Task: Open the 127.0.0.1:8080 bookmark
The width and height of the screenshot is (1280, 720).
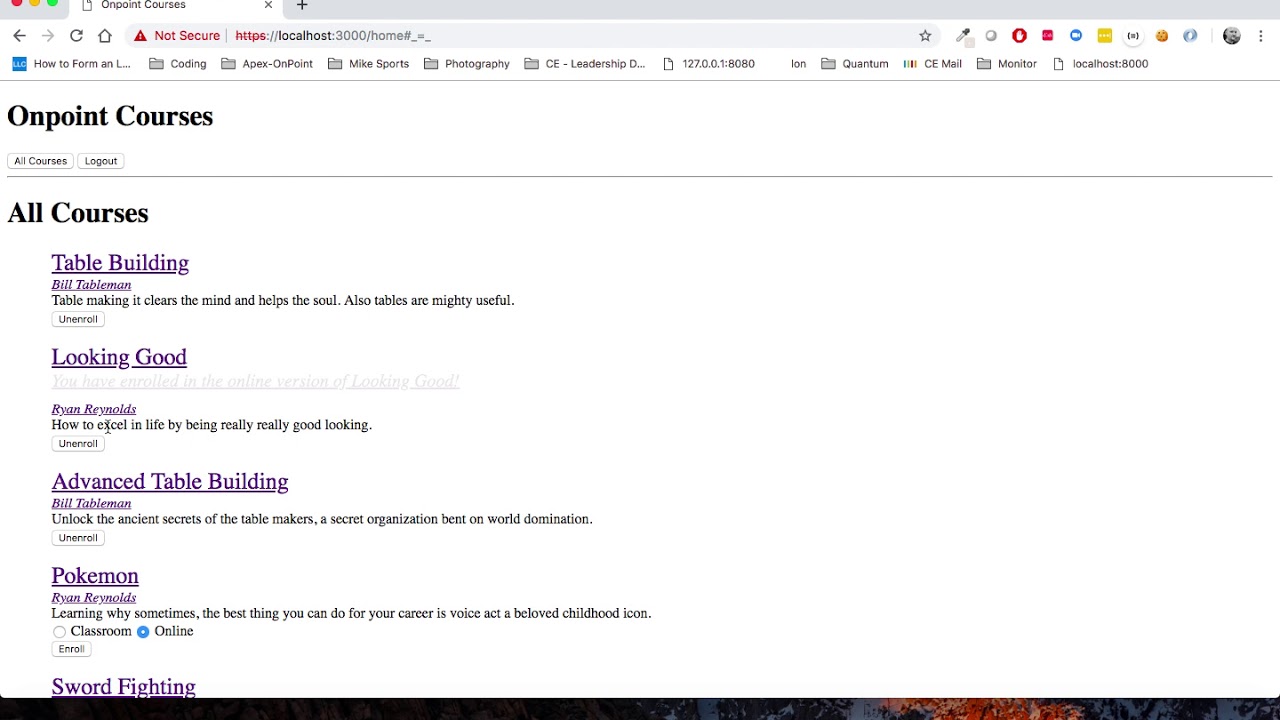Action: point(708,64)
